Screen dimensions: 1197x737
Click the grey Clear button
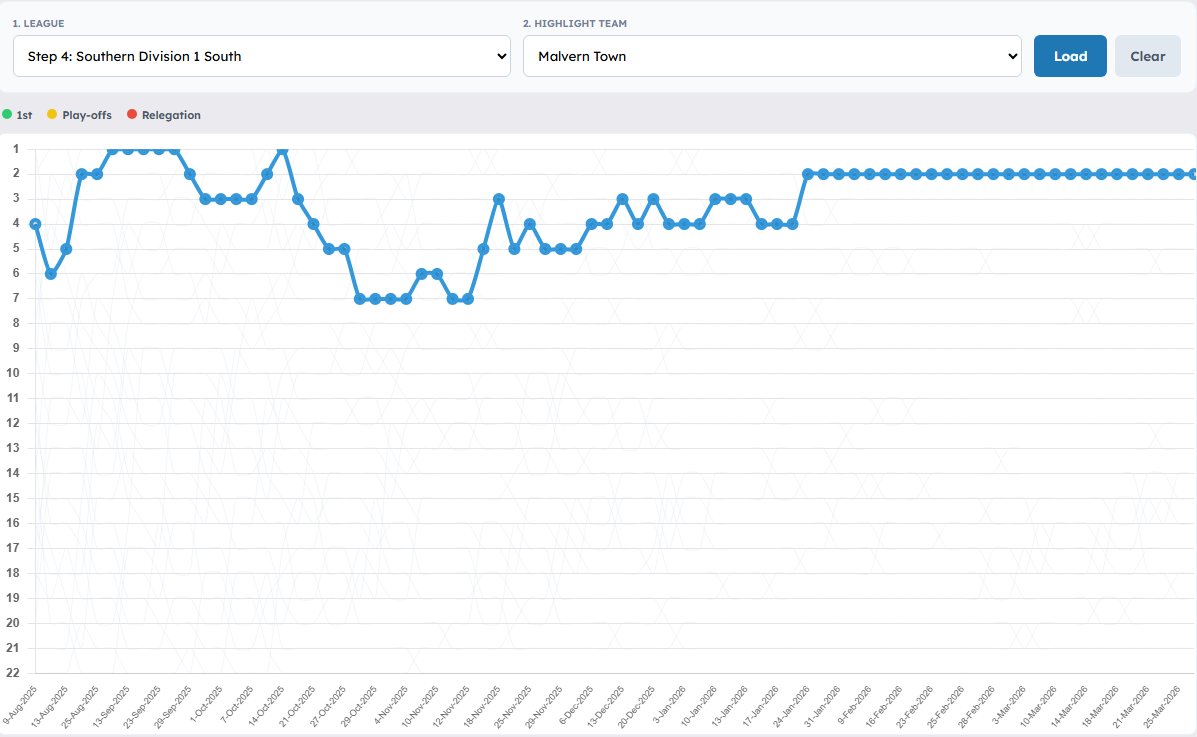click(1147, 56)
